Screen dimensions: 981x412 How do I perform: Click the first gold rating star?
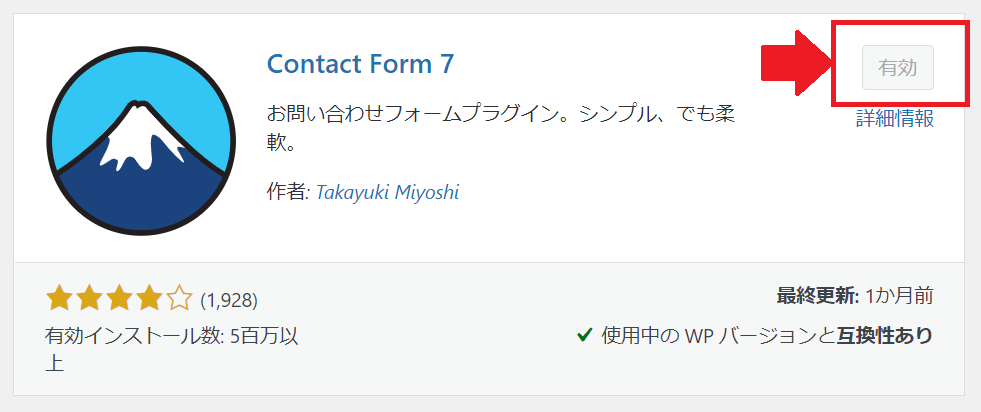(58, 299)
